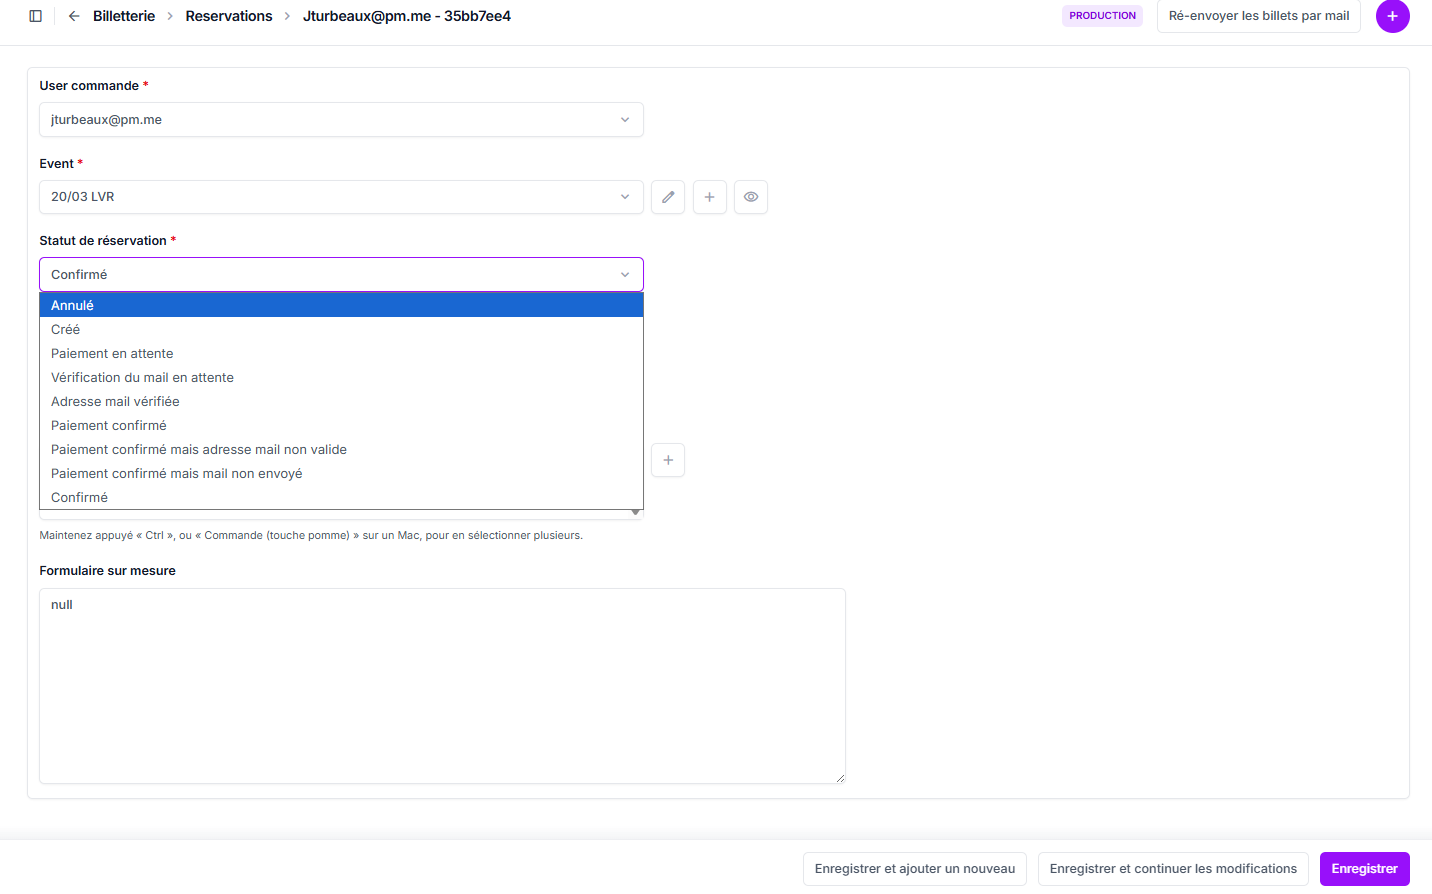Viewport: 1432px width, 894px height.
Task: Collapse the Statut de réservation dropdown
Action: [341, 275]
